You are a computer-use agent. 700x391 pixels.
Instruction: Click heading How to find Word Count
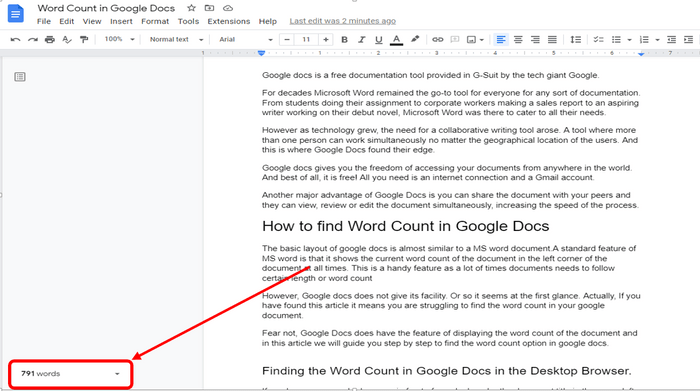[x=405, y=226]
